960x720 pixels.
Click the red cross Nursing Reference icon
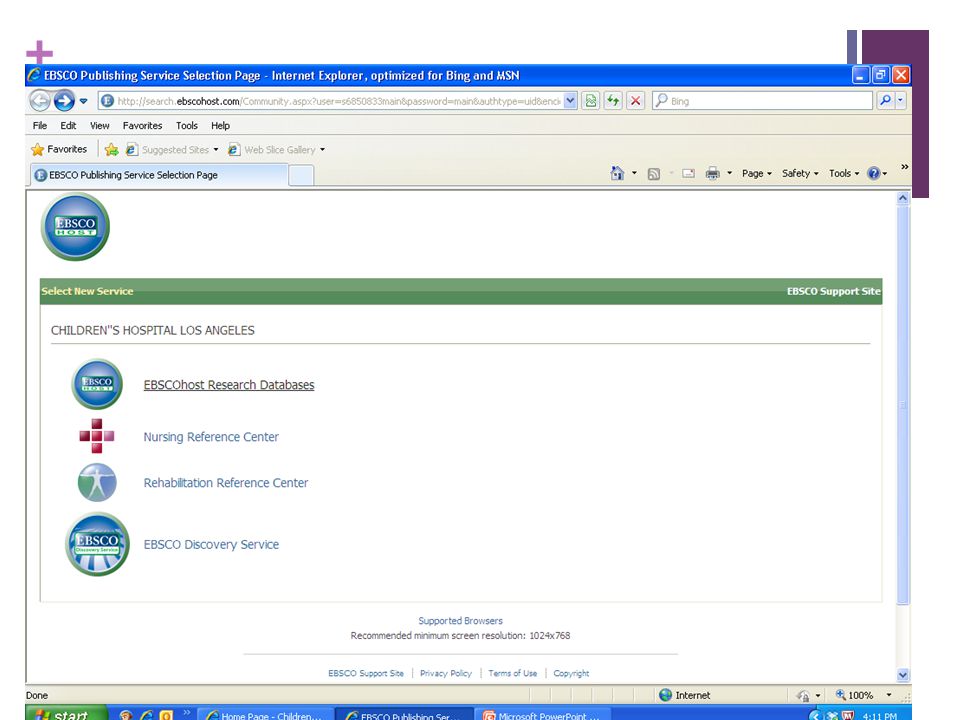pos(97,436)
